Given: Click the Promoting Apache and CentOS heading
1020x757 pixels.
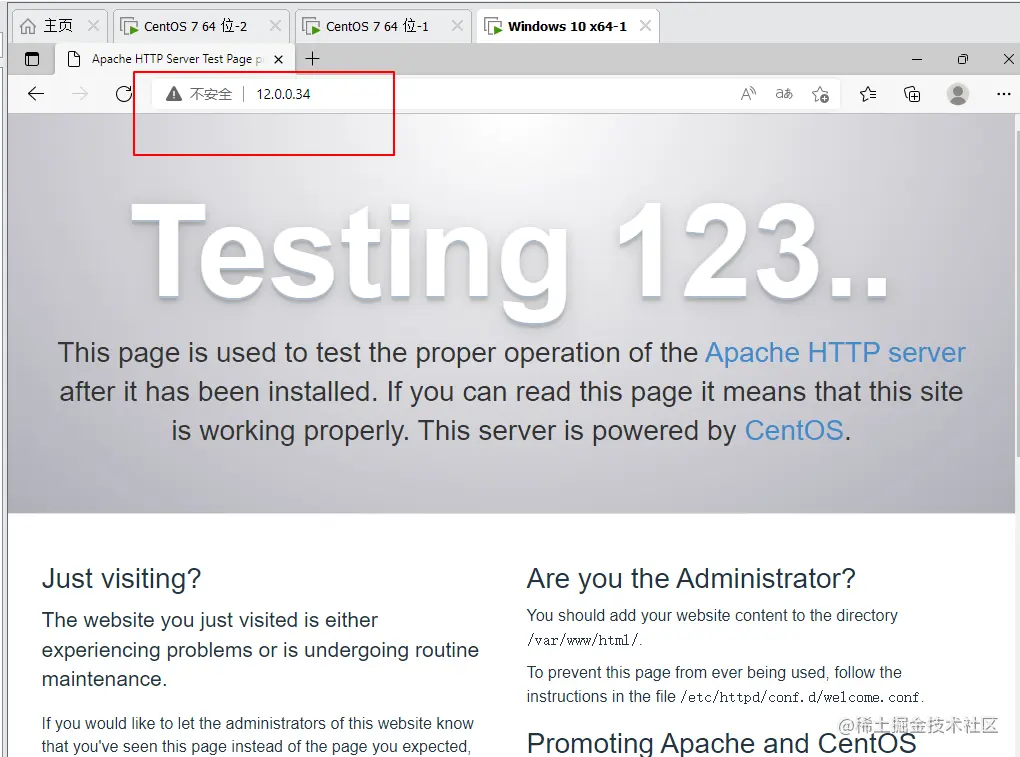Looking at the screenshot, I should tap(721, 743).
